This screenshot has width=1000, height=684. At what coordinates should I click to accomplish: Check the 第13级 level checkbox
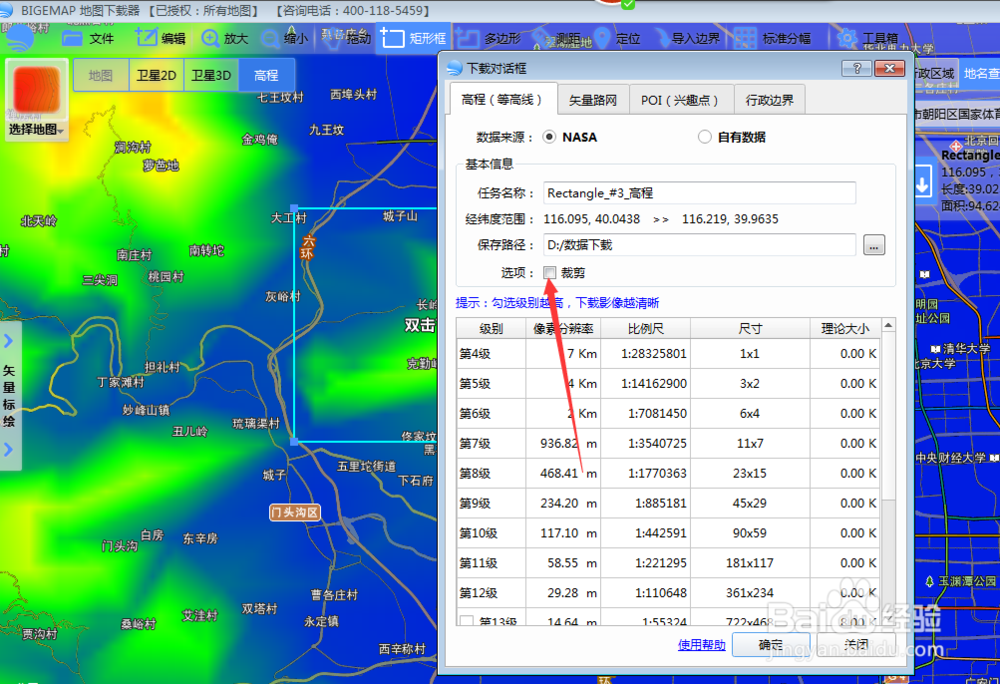[x=467, y=621]
